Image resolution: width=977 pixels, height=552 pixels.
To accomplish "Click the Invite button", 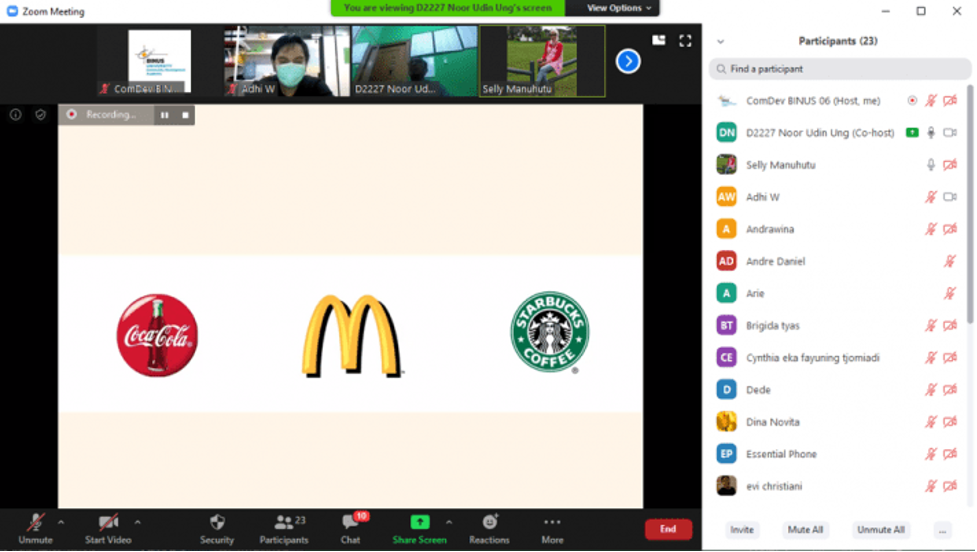I will pyautogui.click(x=741, y=530).
